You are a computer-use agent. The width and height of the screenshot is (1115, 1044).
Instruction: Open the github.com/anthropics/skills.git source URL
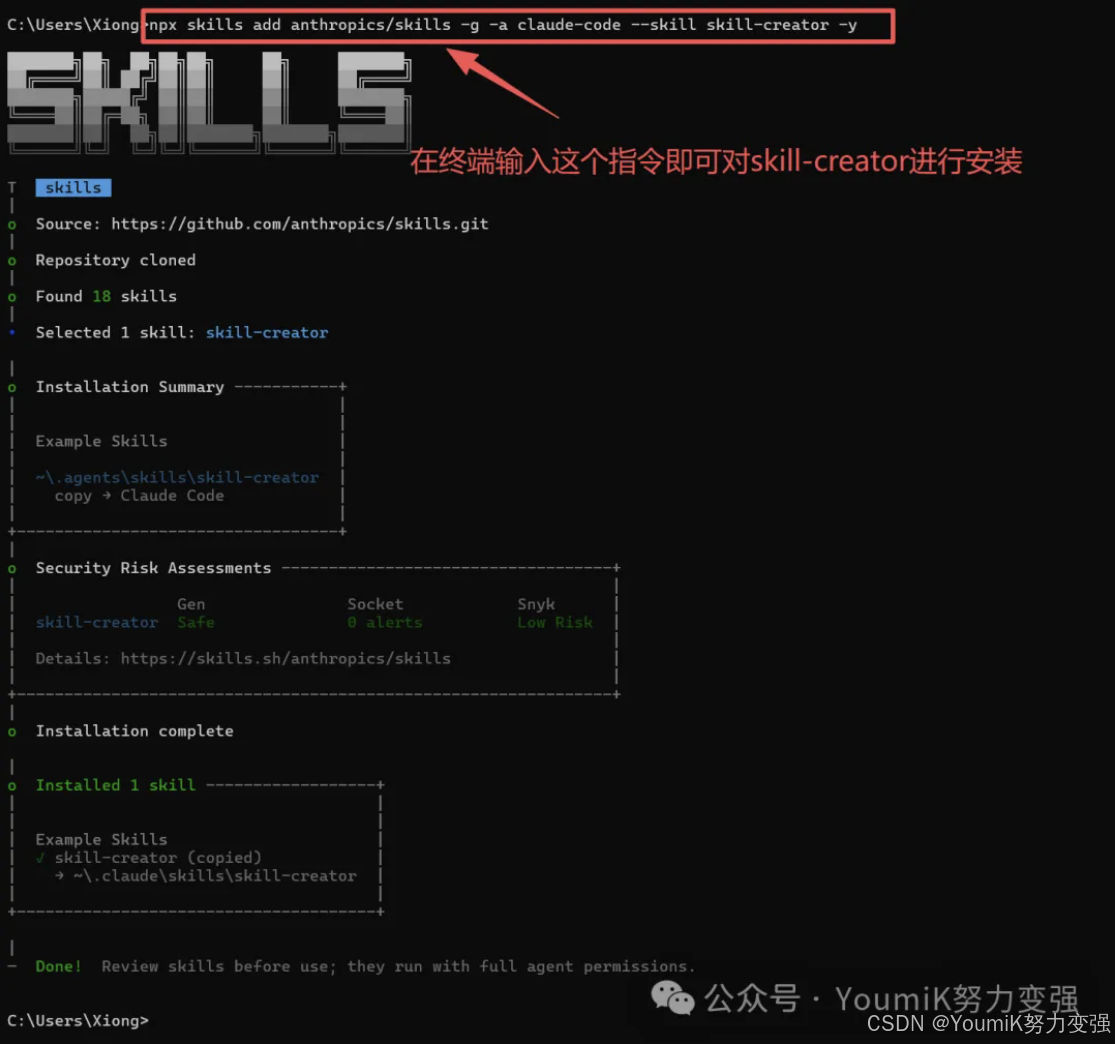[x=299, y=224]
